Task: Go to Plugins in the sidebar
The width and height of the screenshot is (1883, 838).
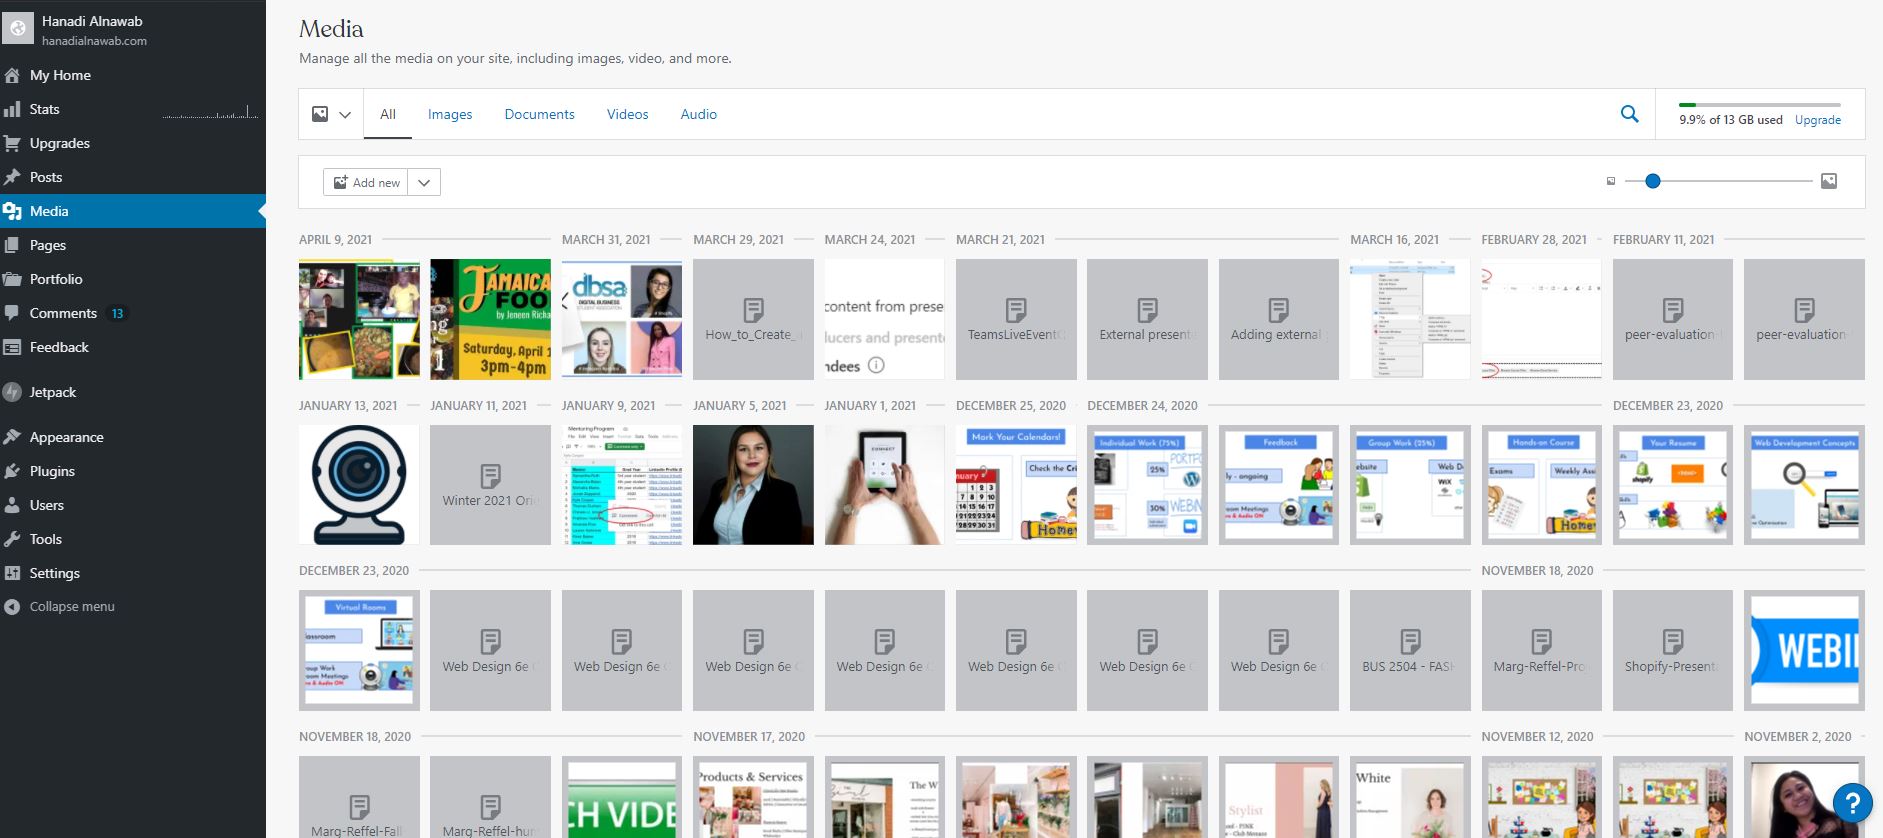Action: click(52, 471)
